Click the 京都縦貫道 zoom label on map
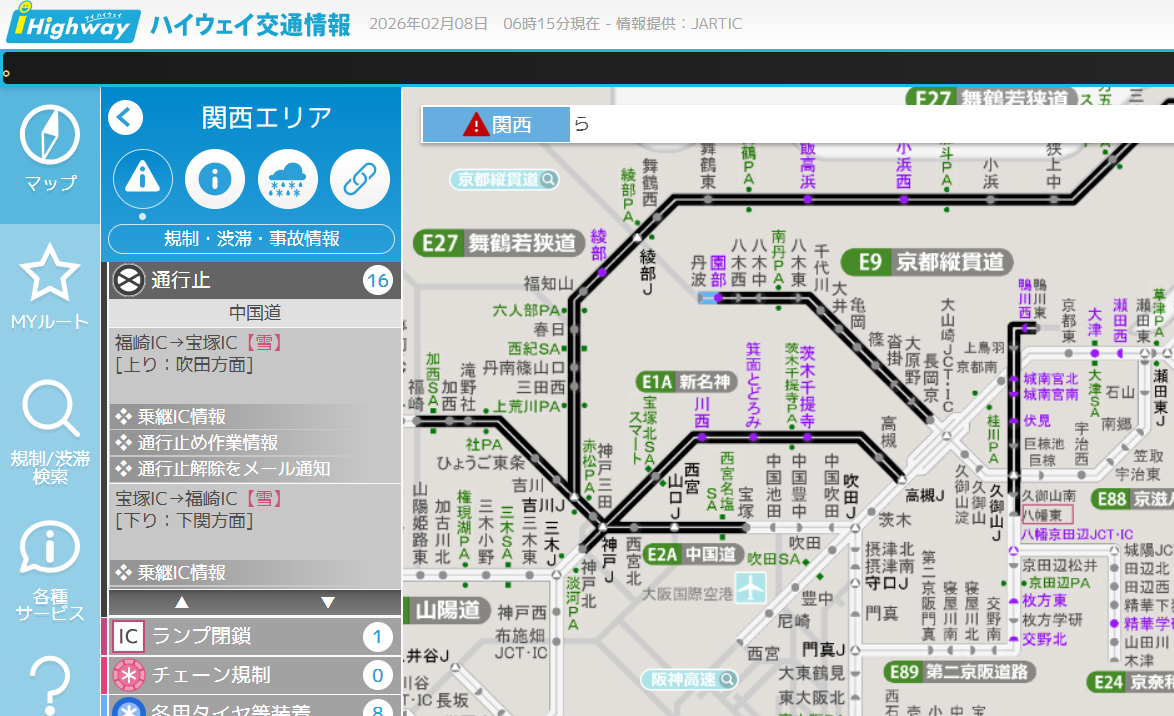 coord(504,180)
